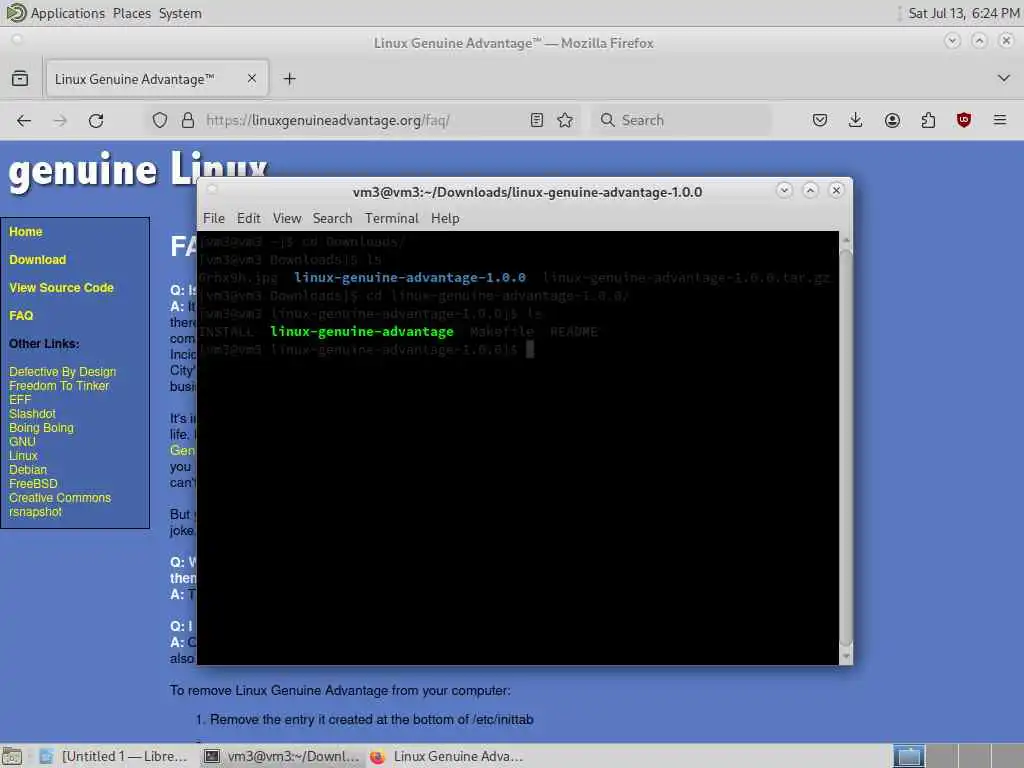Click the clock showing Sat Jul 13

[964, 13]
